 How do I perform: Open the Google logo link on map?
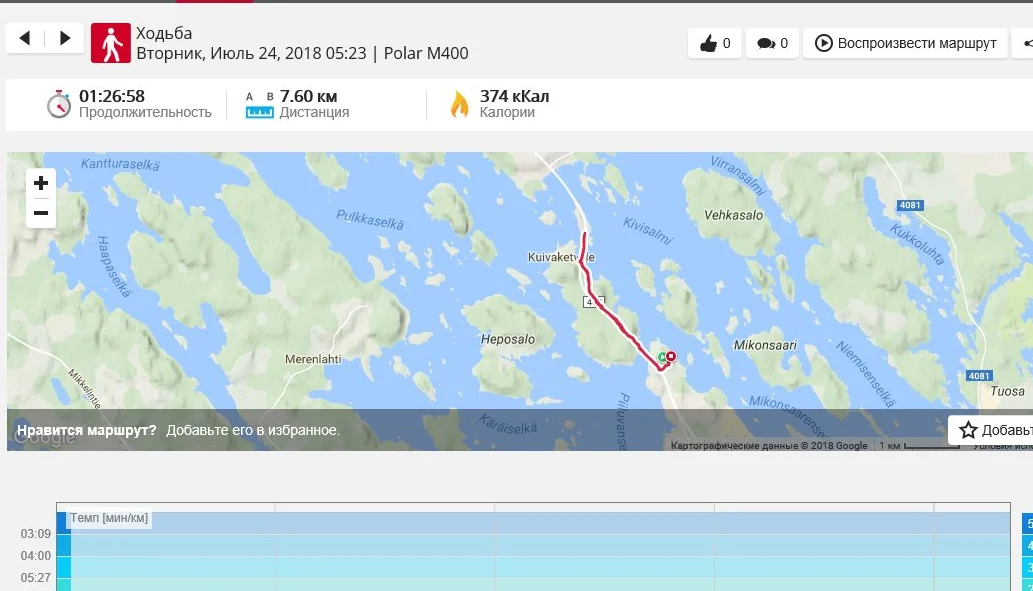click(x=43, y=437)
